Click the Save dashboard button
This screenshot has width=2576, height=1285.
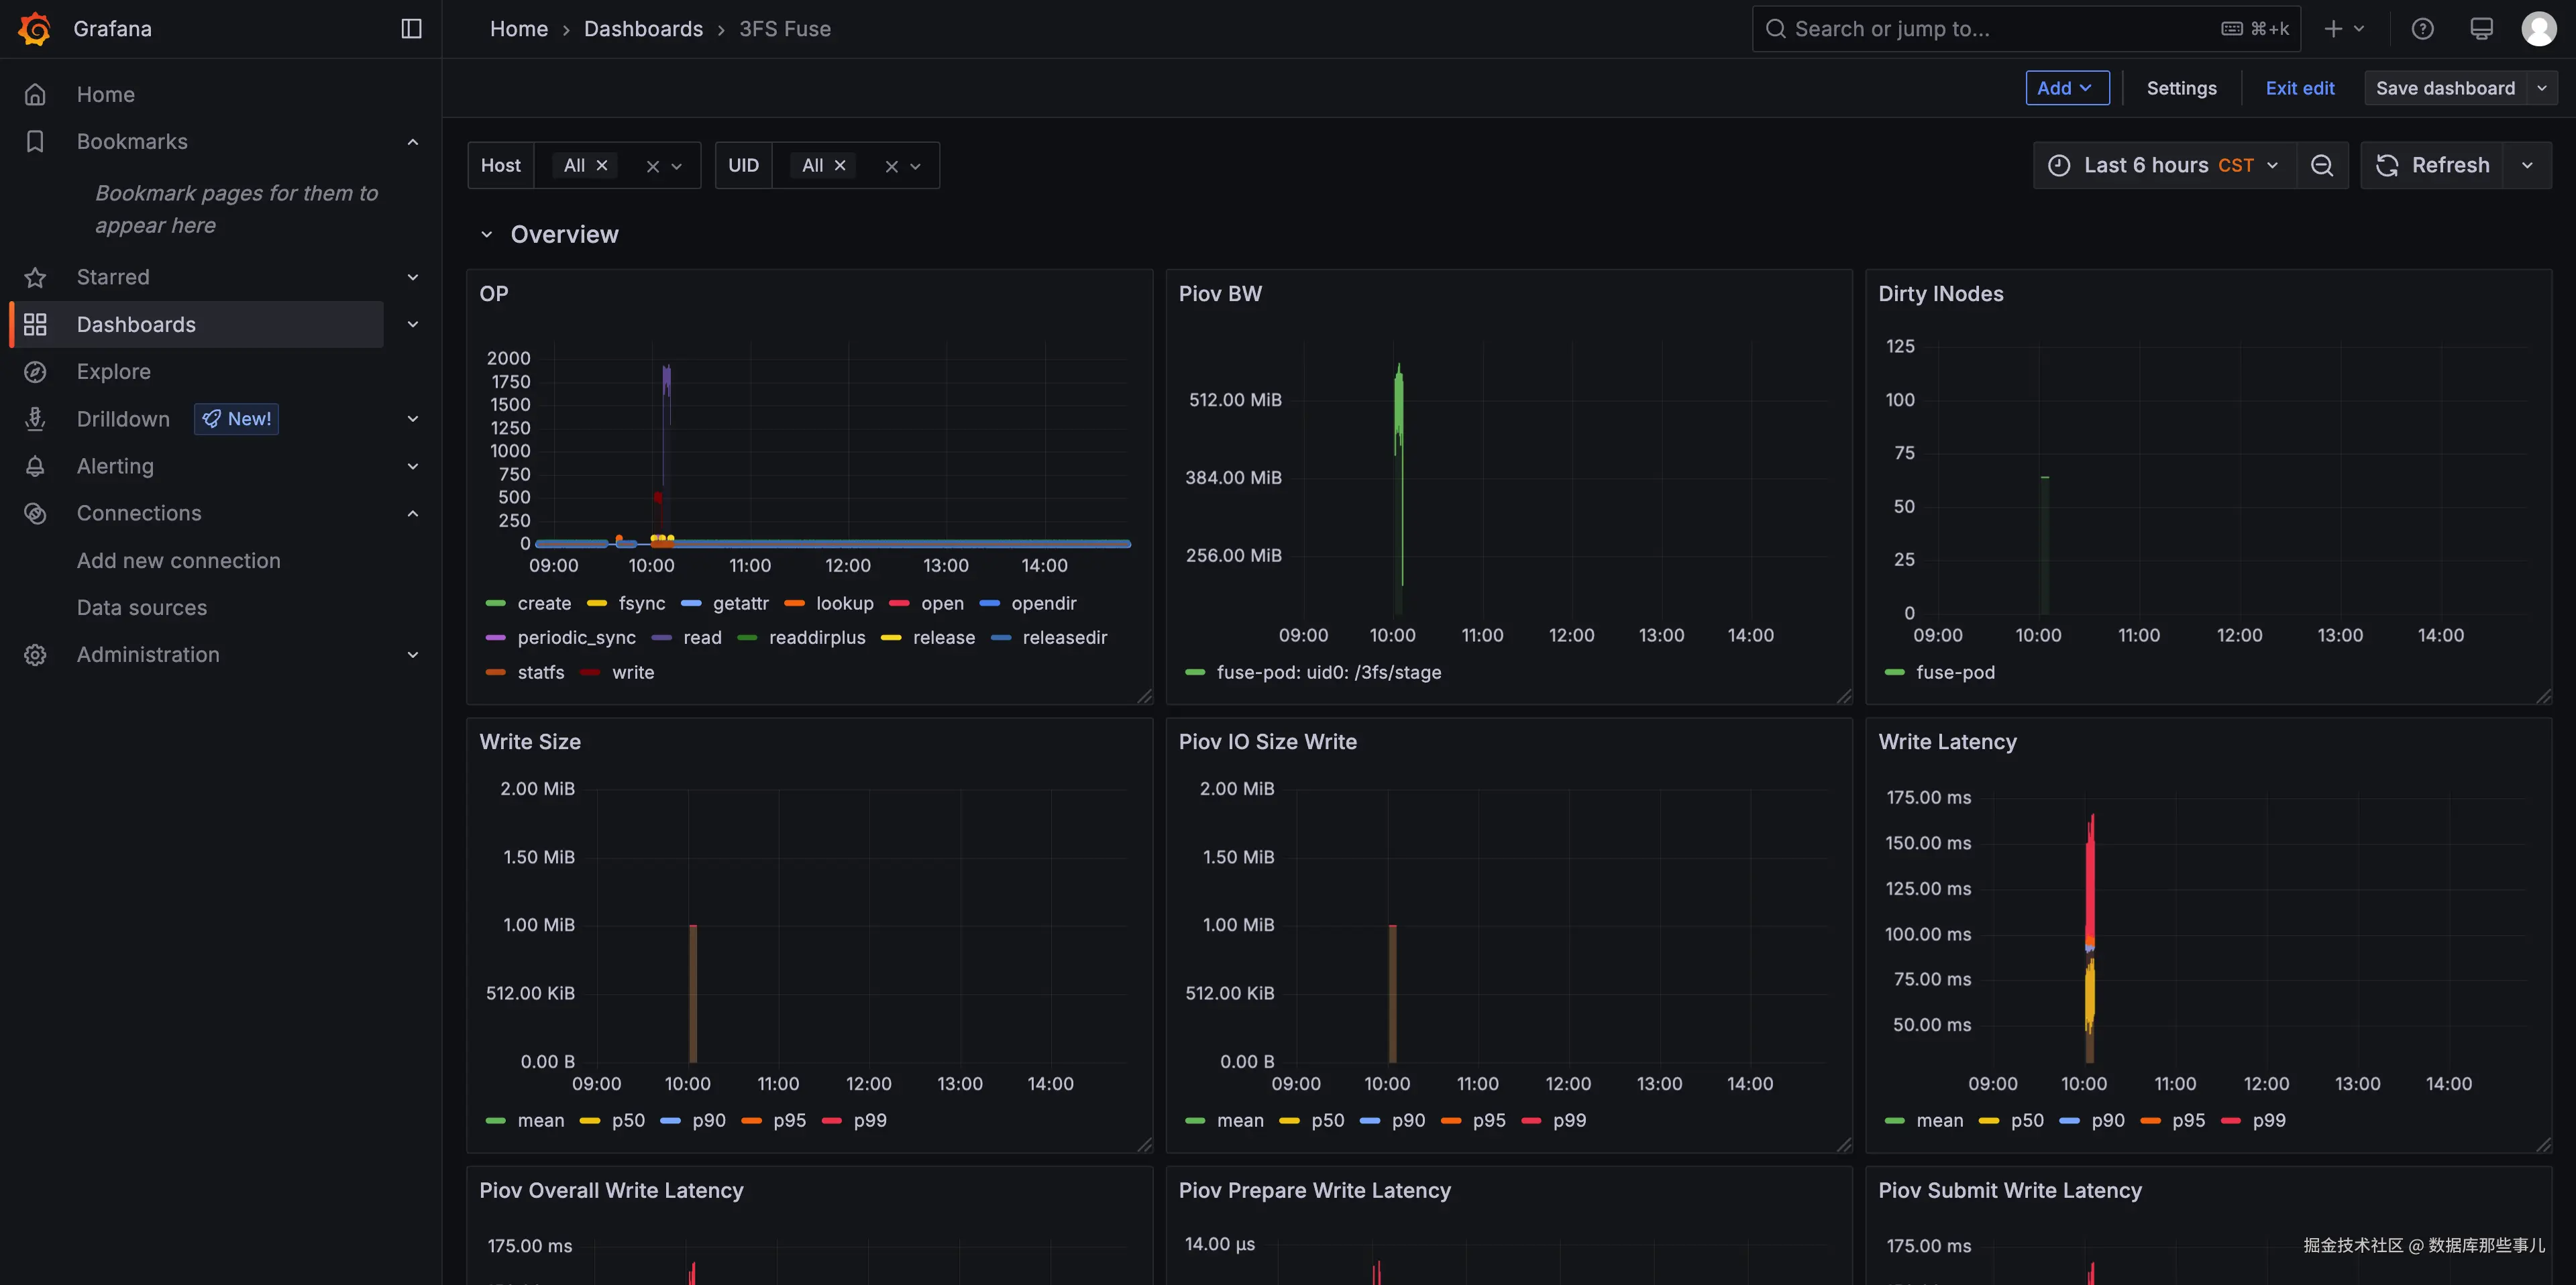click(x=2444, y=88)
